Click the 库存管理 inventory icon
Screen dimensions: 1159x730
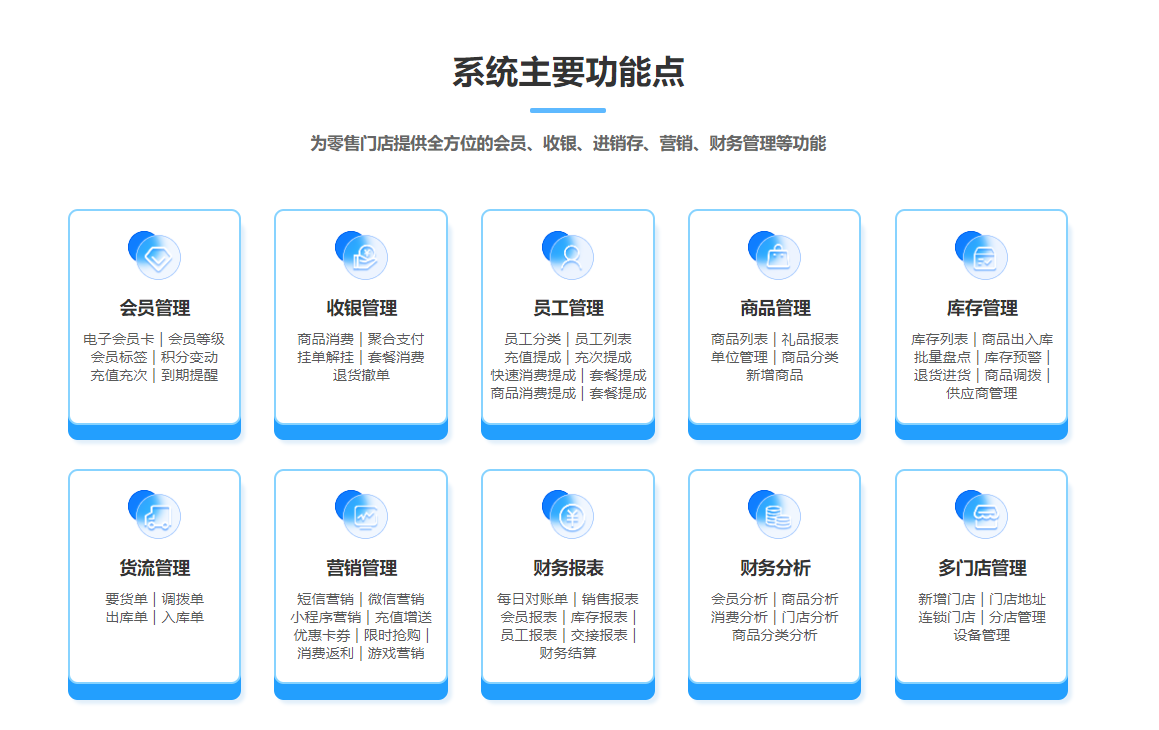point(982,255)
